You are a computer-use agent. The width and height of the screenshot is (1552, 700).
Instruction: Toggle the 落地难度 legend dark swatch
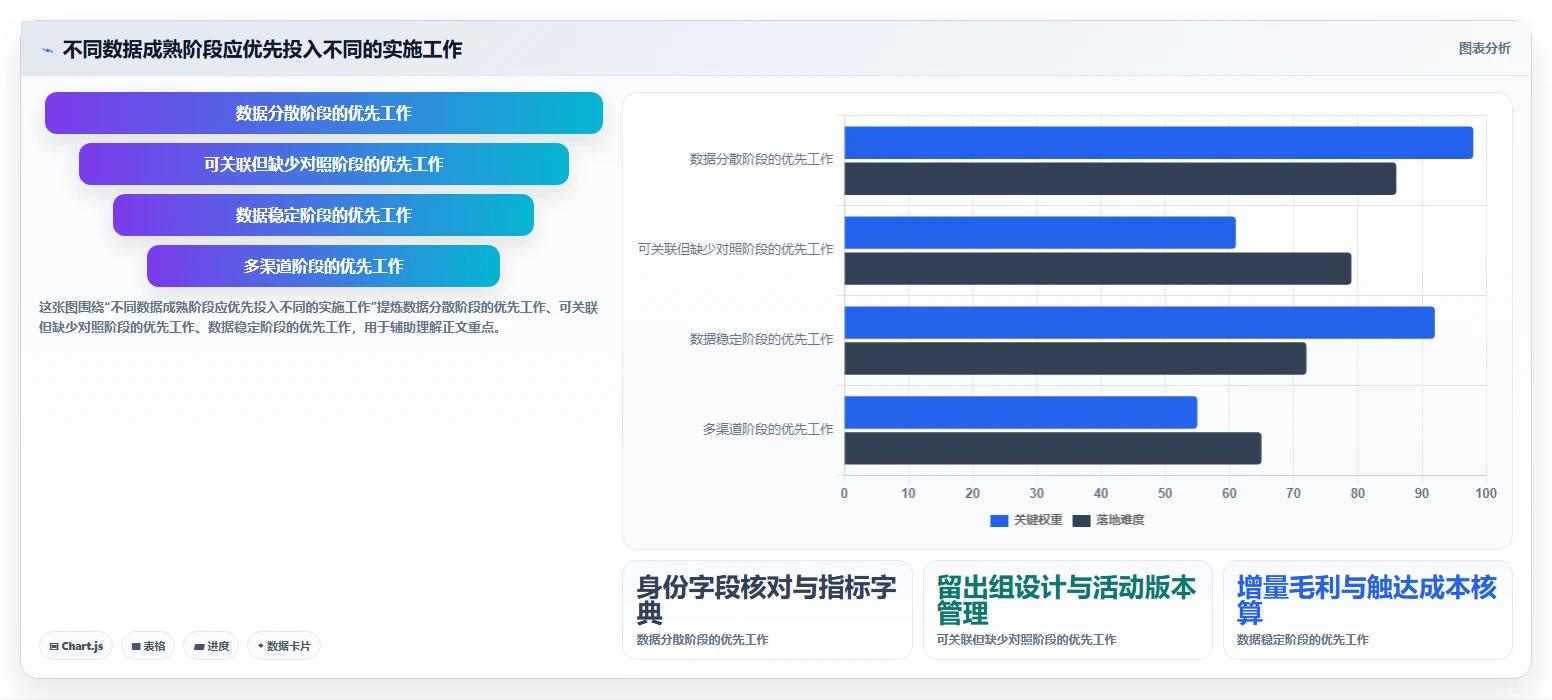1081,521
